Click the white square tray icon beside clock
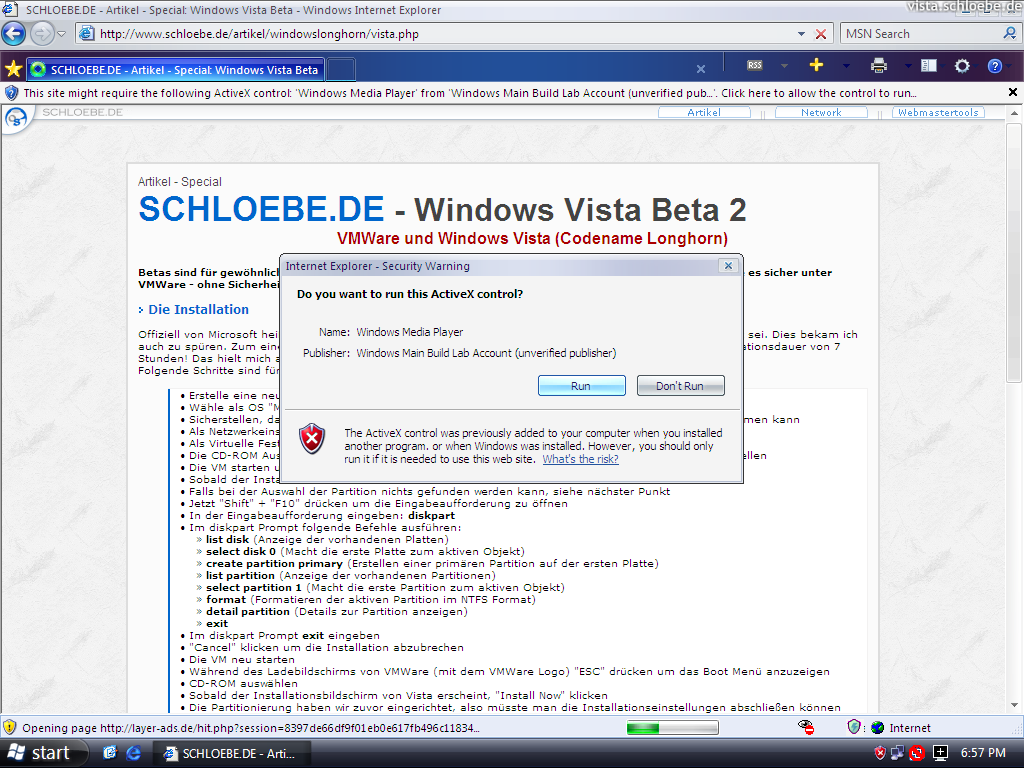 [940, 753]
